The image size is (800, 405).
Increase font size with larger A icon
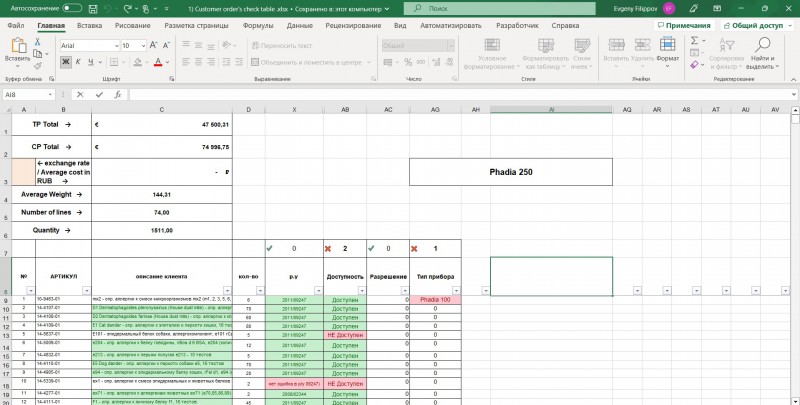tap(154, 45)
